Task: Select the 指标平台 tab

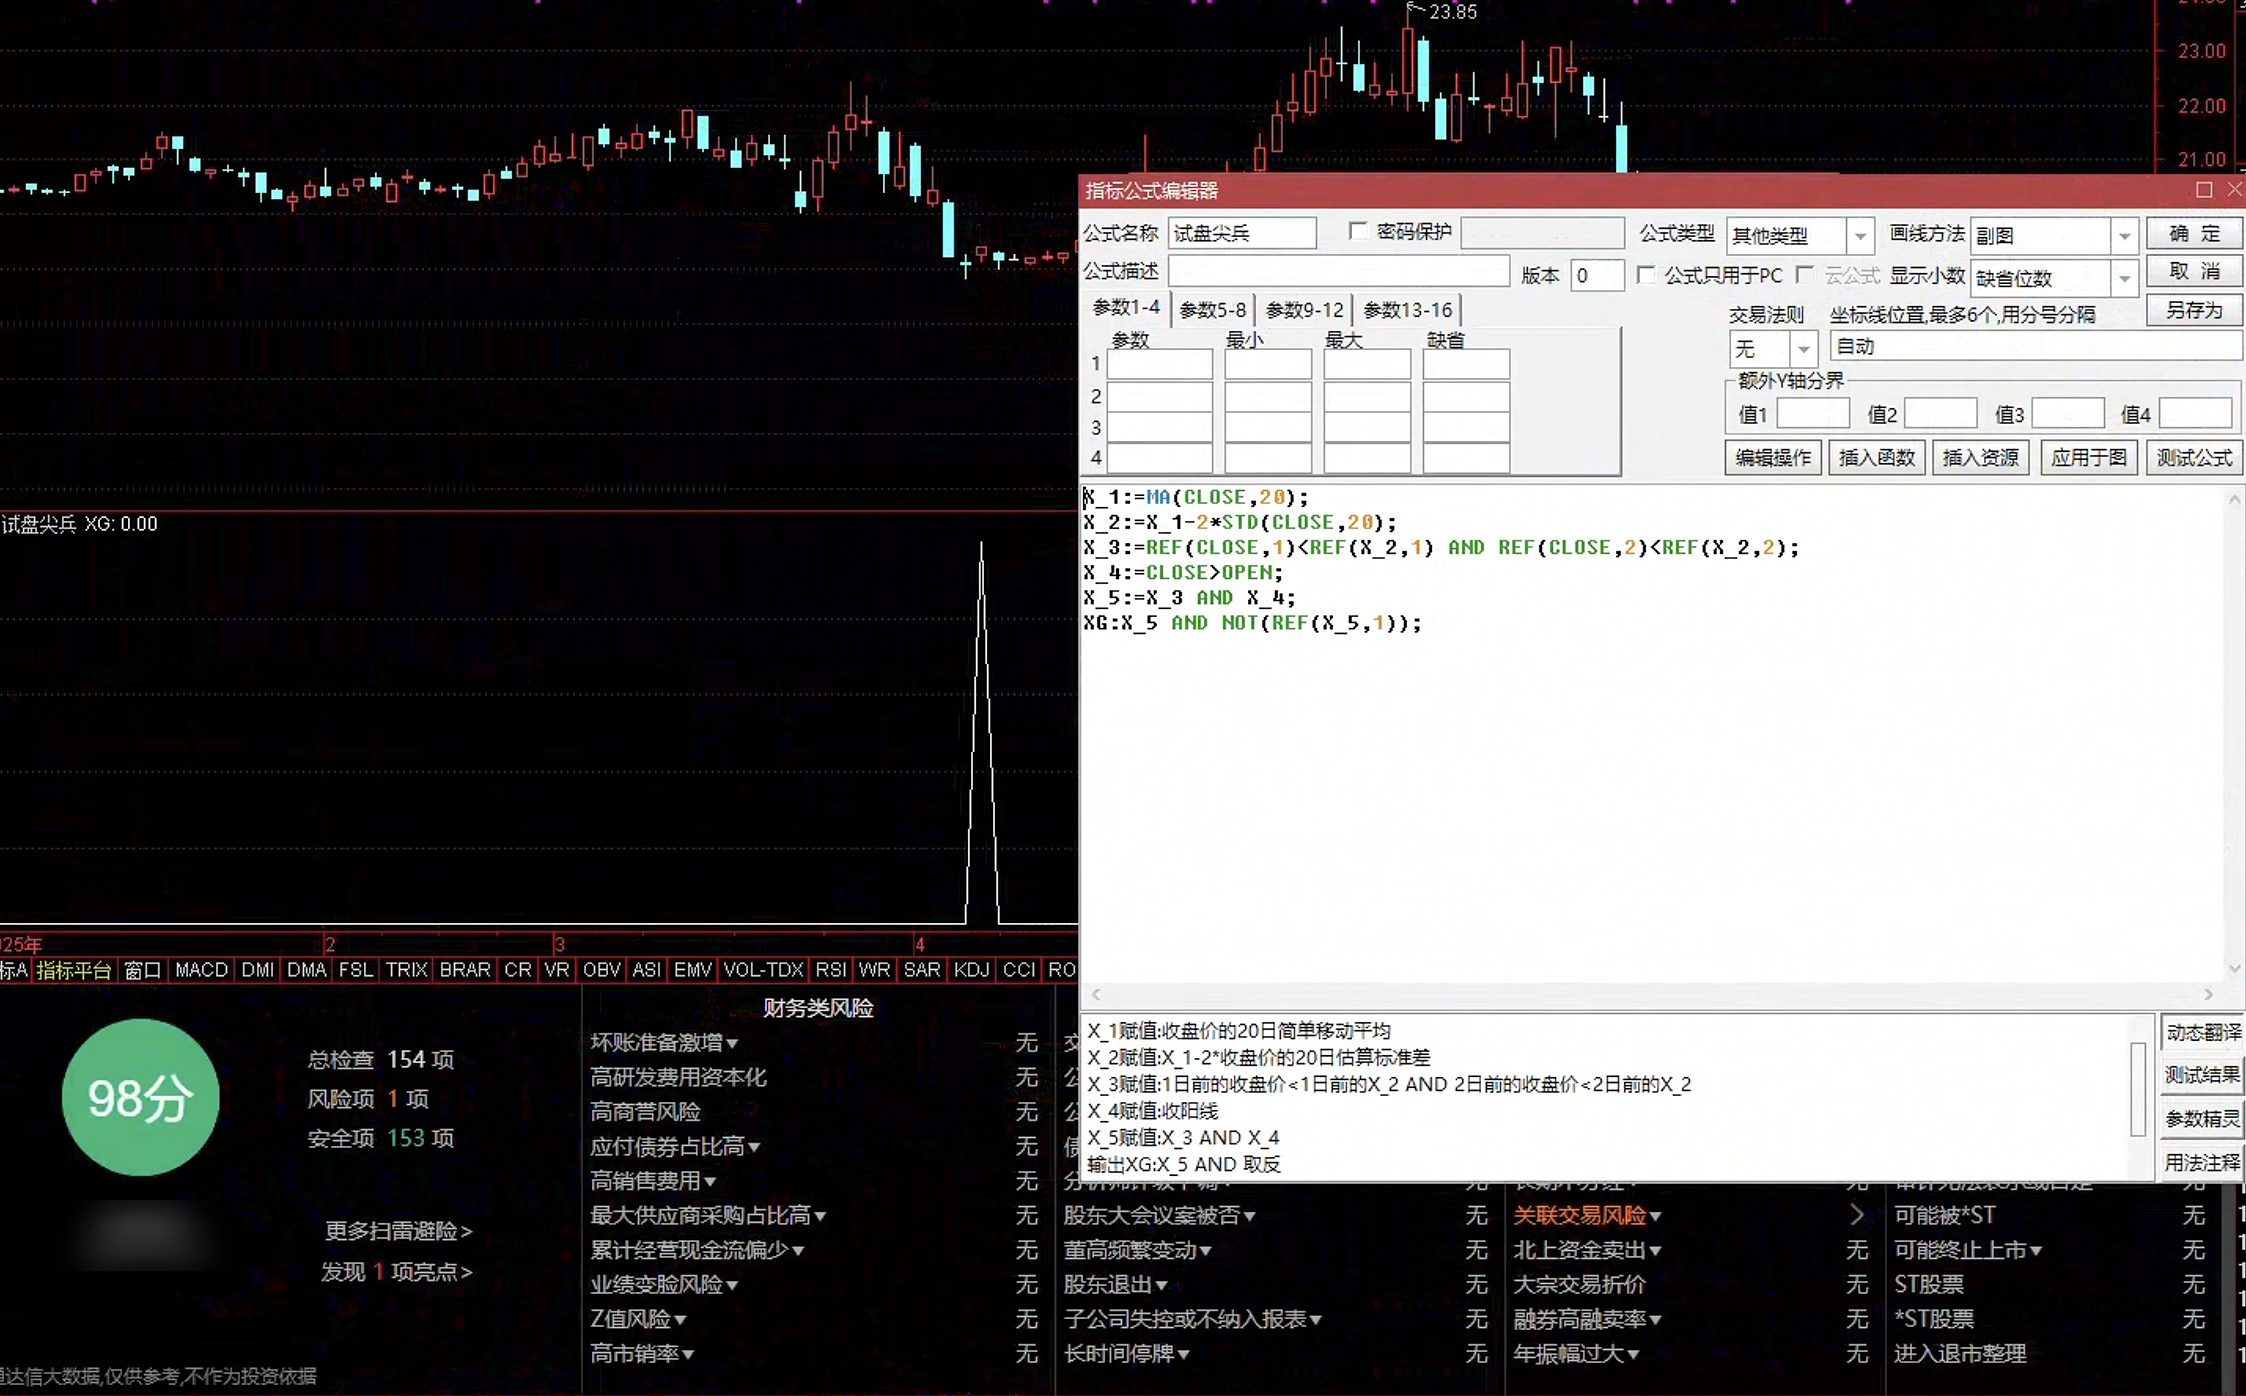Action: (x=74, y=970)
